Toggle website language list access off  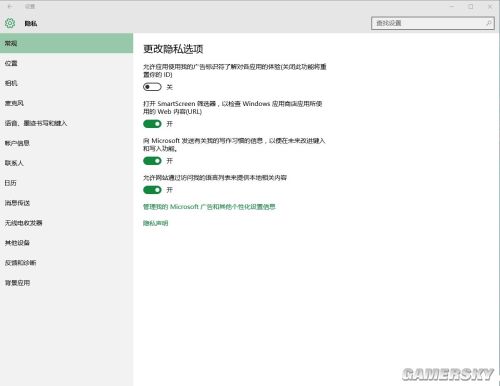click(x=152, y=190)
